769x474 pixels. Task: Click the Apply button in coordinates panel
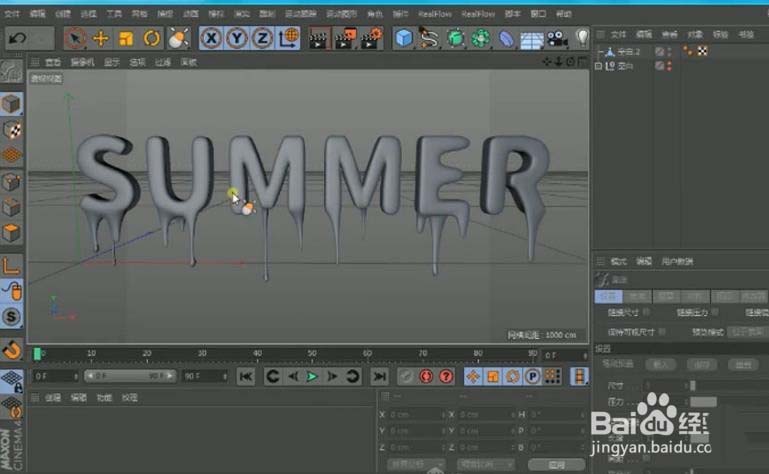click(x=557, y=465)
